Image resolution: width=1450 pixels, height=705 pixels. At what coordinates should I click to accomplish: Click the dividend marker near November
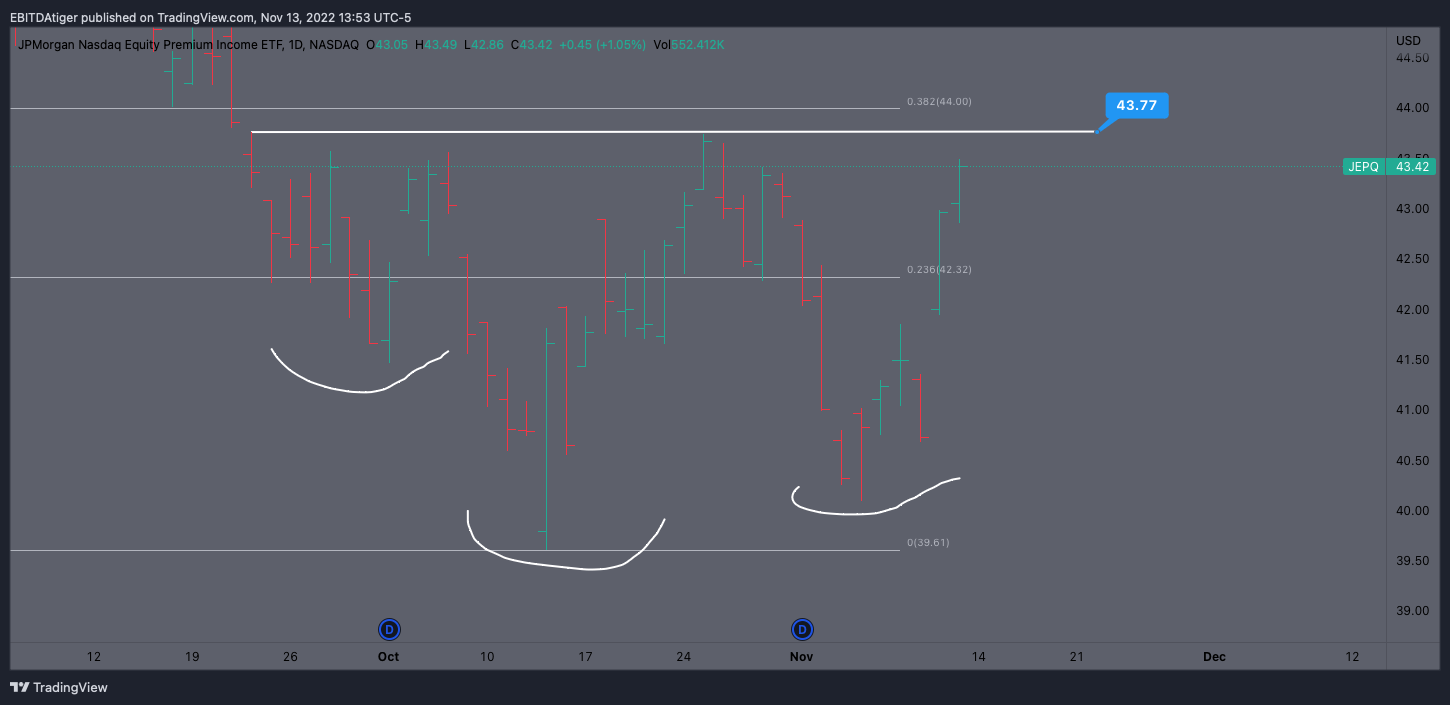click(x=802, y=629)
